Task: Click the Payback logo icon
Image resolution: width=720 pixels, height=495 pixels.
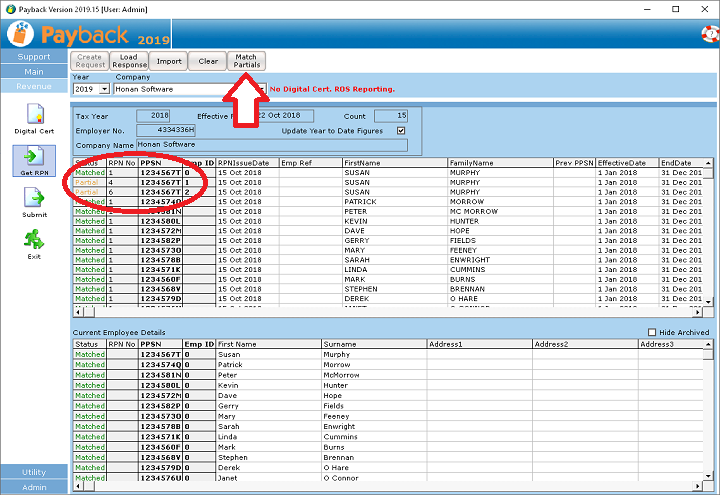Action: (x=20, y=35)
